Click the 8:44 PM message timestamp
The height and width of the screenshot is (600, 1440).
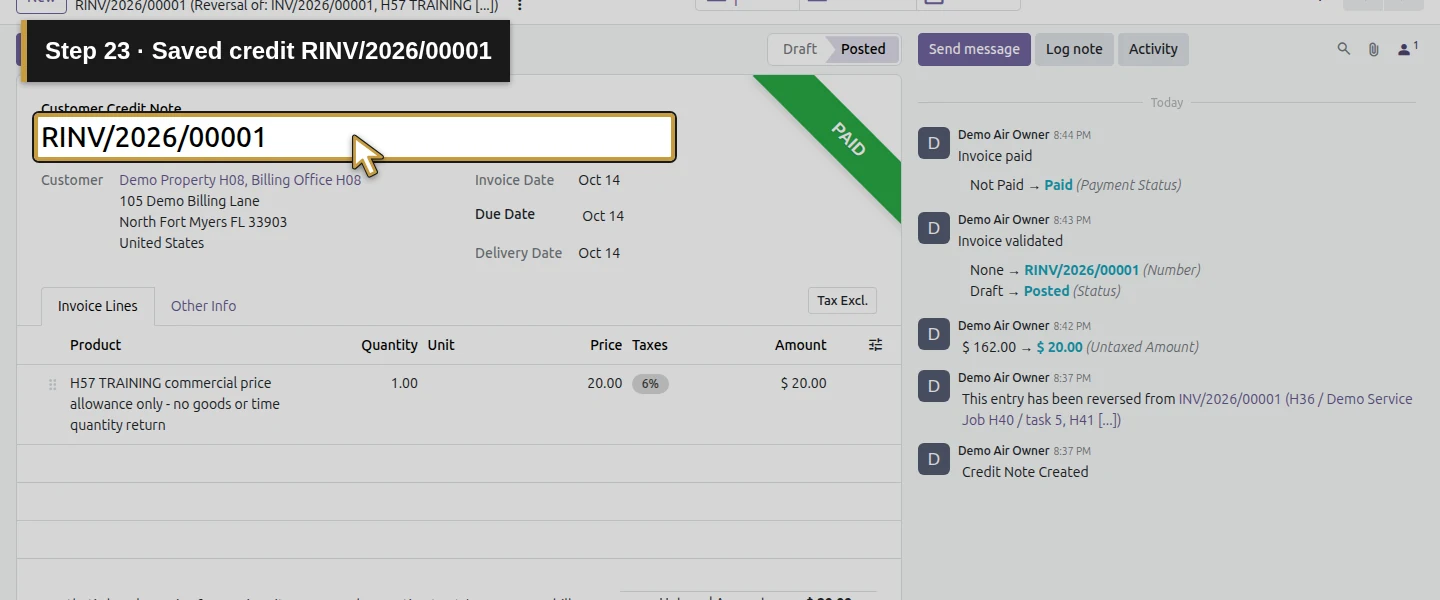tap(1072, 135)
